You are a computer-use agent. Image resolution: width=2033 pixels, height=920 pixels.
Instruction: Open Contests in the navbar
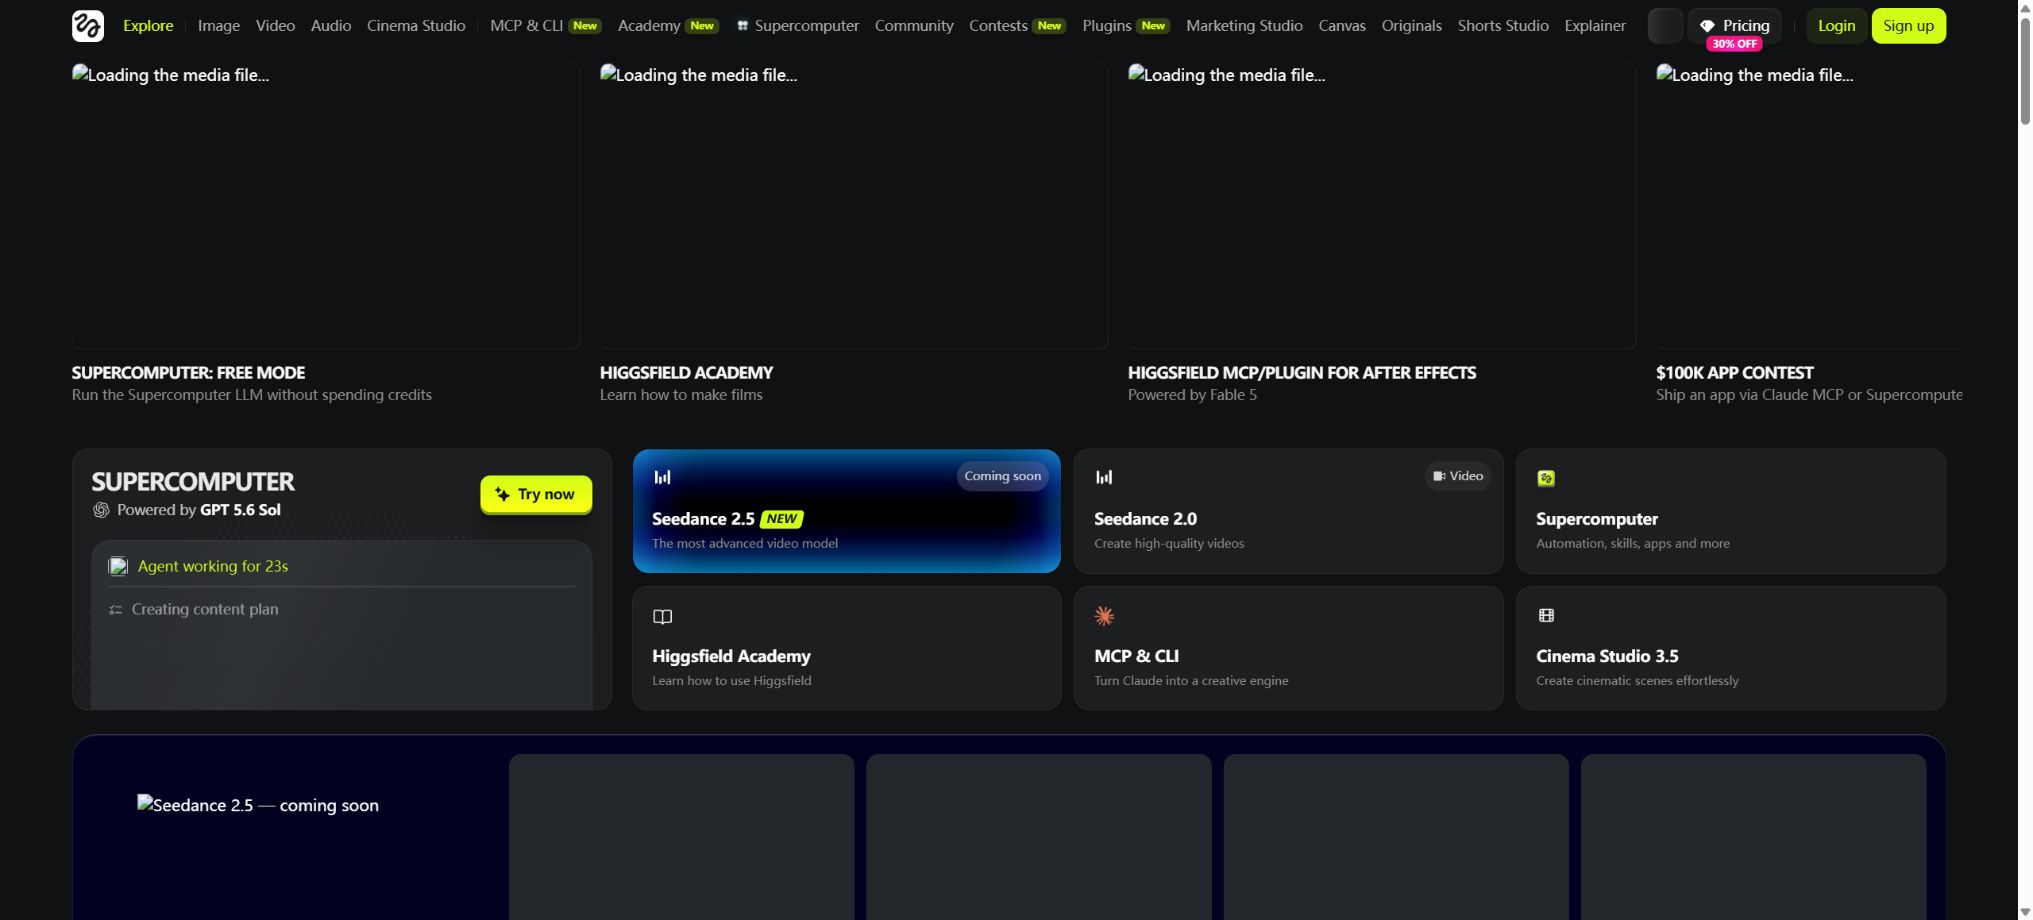[x=1017, y=26]
